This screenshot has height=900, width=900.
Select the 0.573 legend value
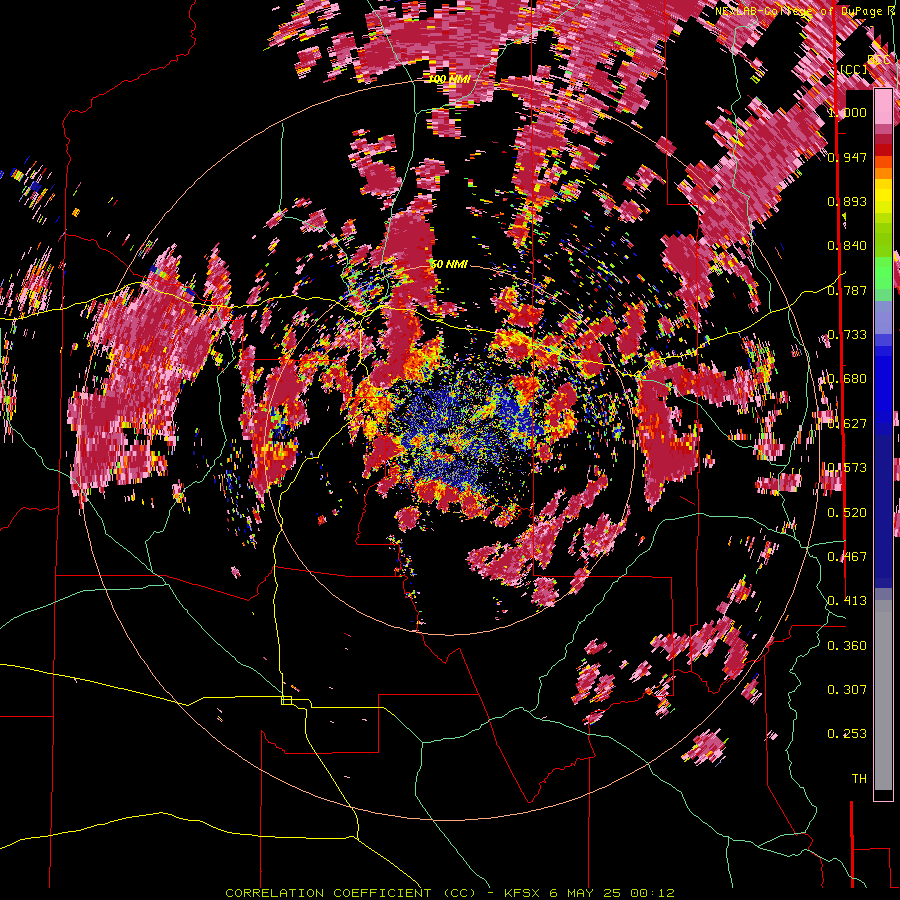pos(847,468)
